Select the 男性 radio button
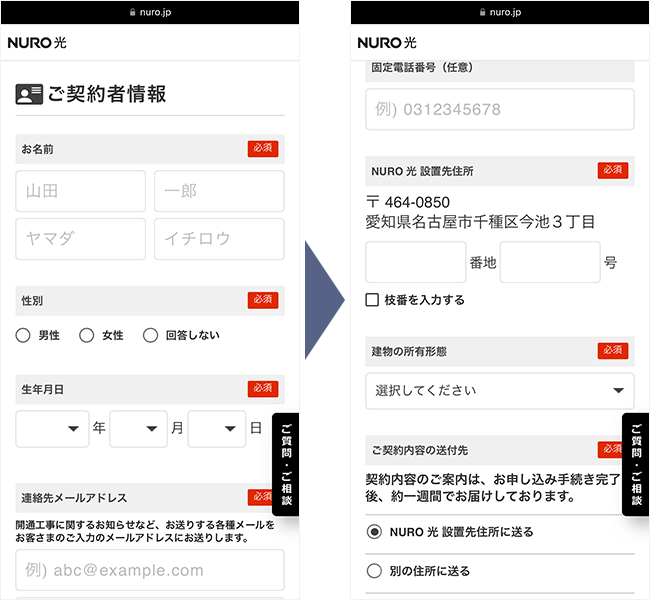Image resolution: width=650 pixels, height=600 pixels. tap(23, 335)
